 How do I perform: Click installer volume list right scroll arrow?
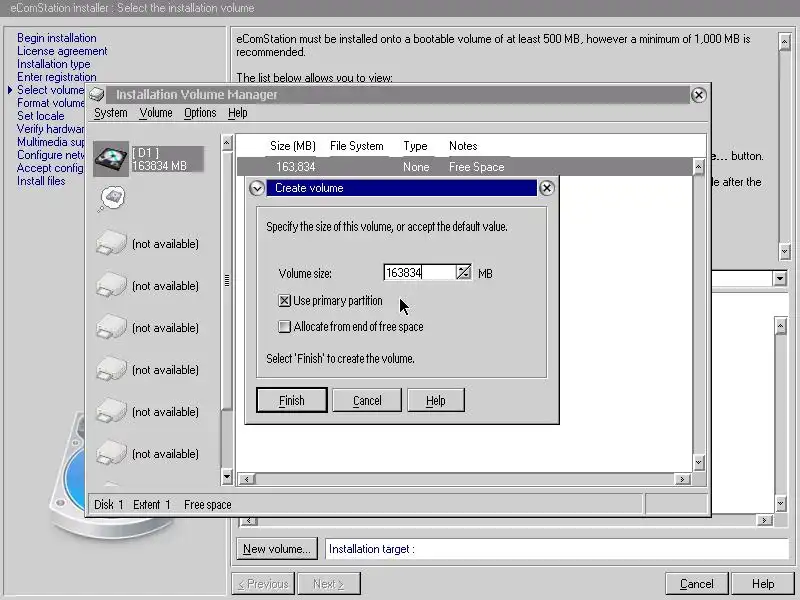coord(764,520)
